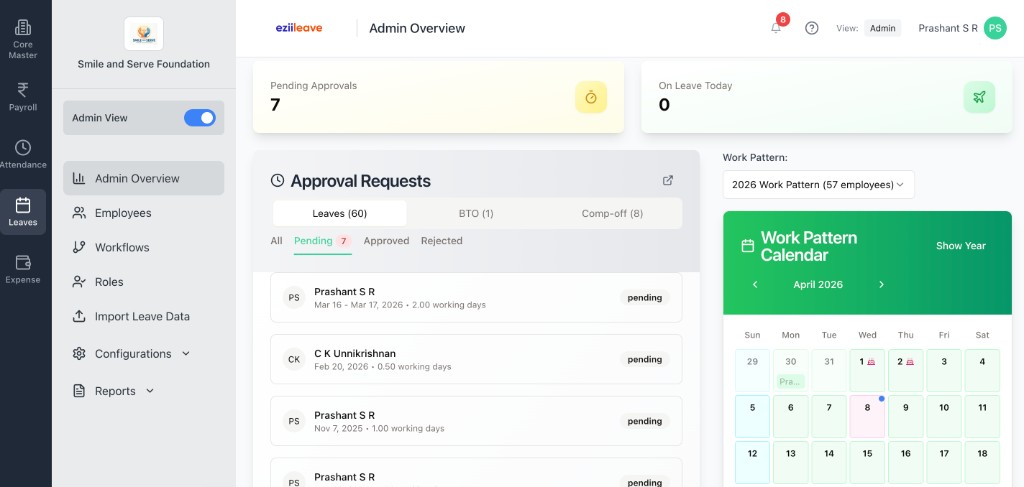The image size is (1024, 487).
Task: Expand the Configurations menu
Action: point(144,354)
